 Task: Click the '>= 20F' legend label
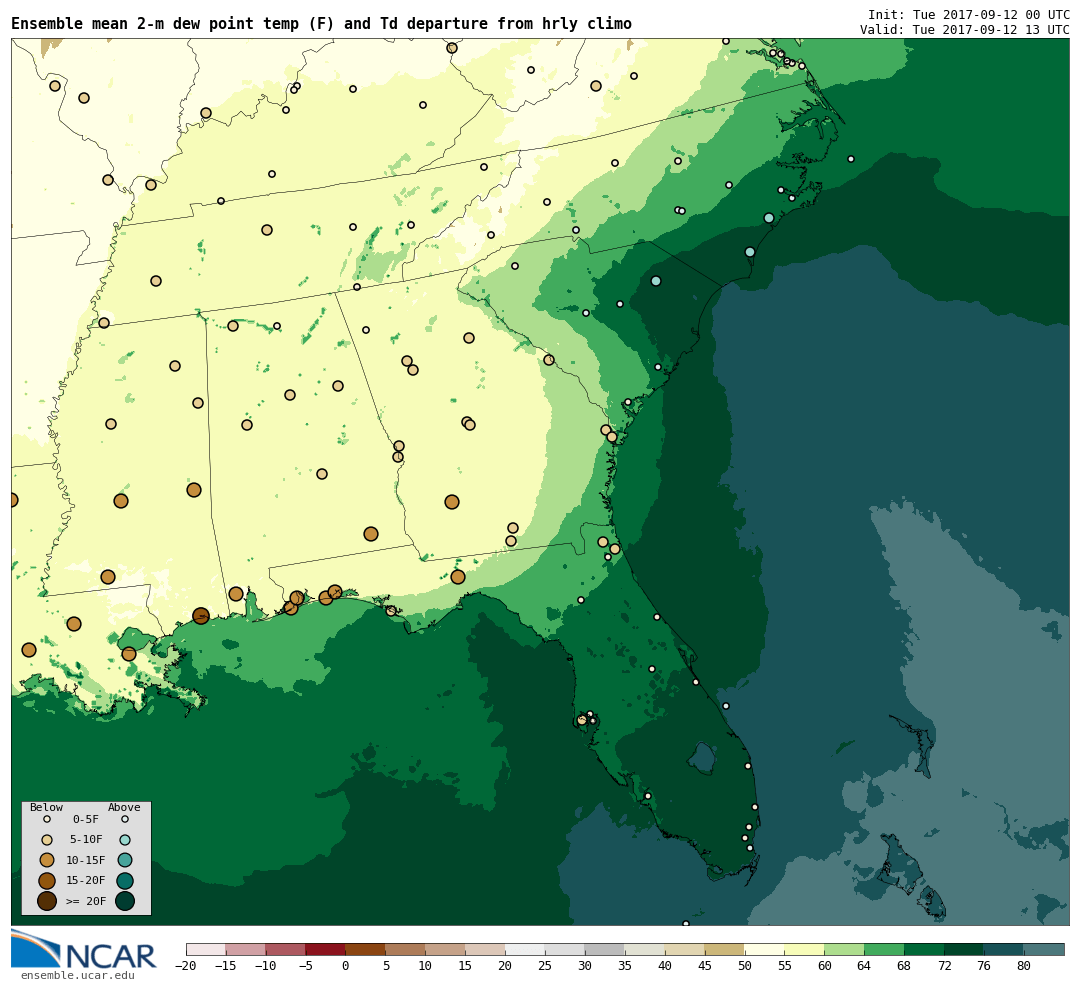pos(86,901)
